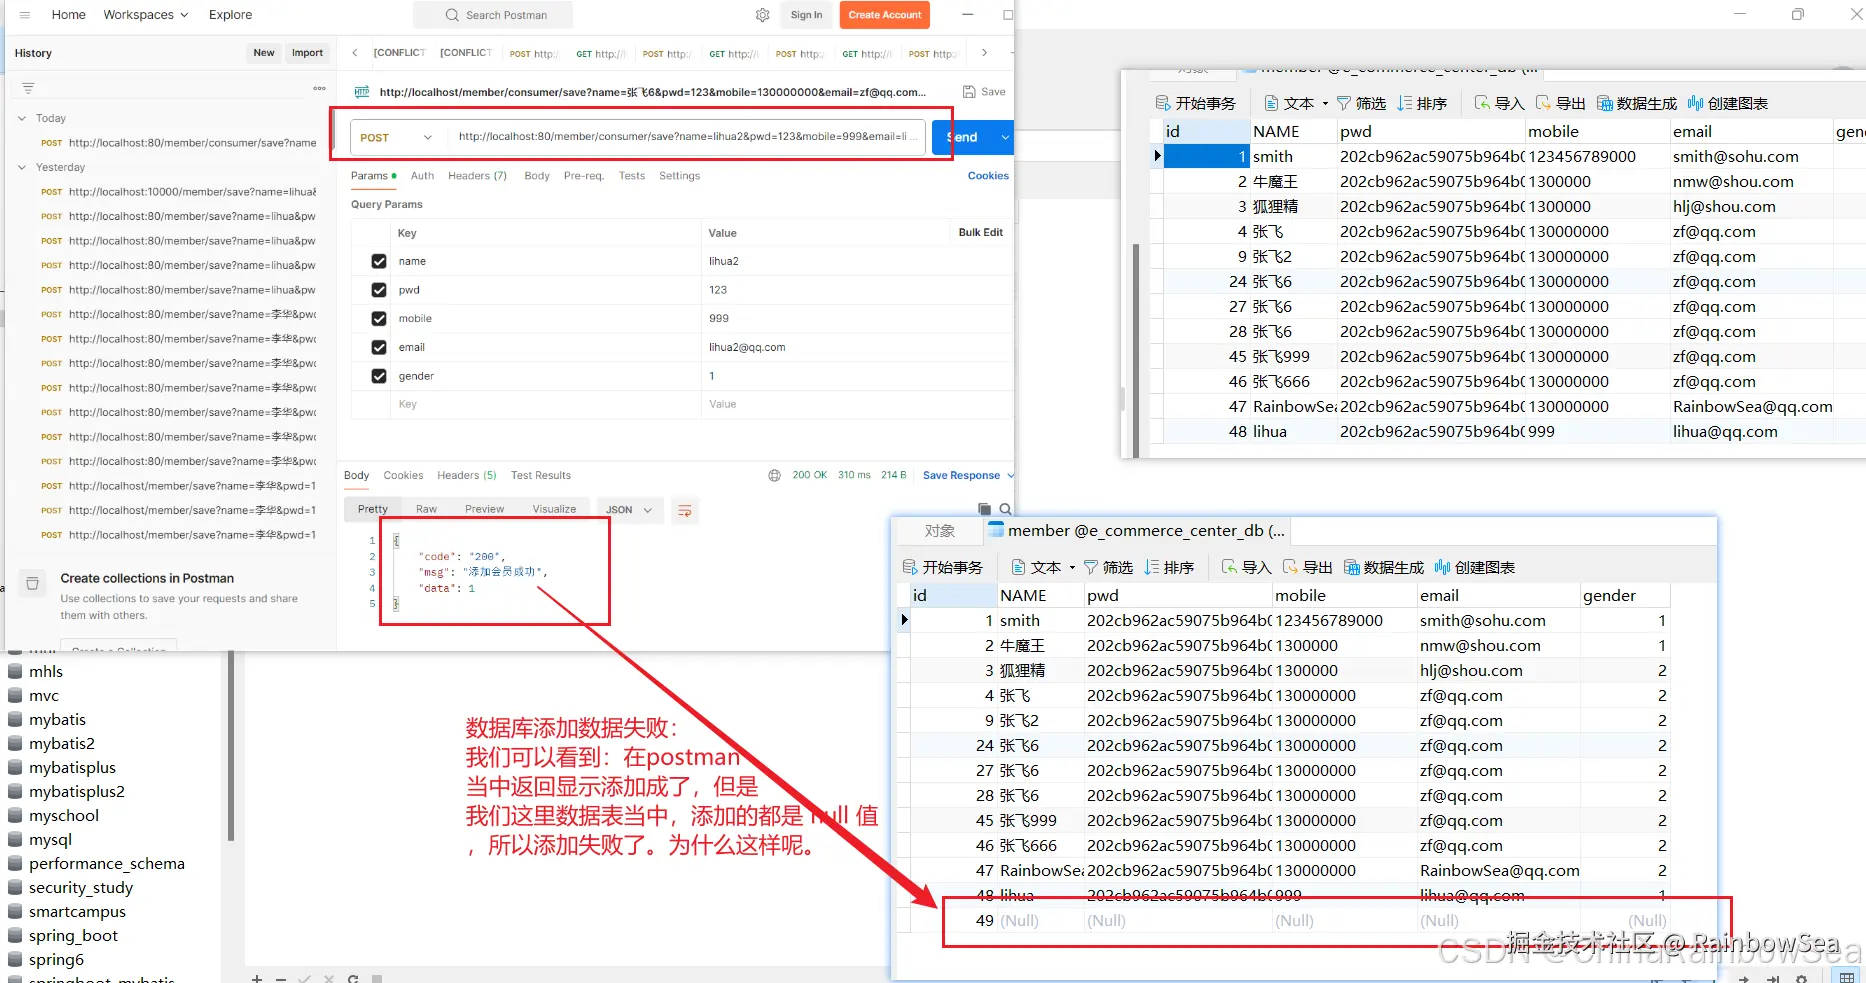Screen dimensions: 1866x983
Task: Click 开始事务 in the upper Navicat window
Action: pyautogui.click(x=1195, y=103)
